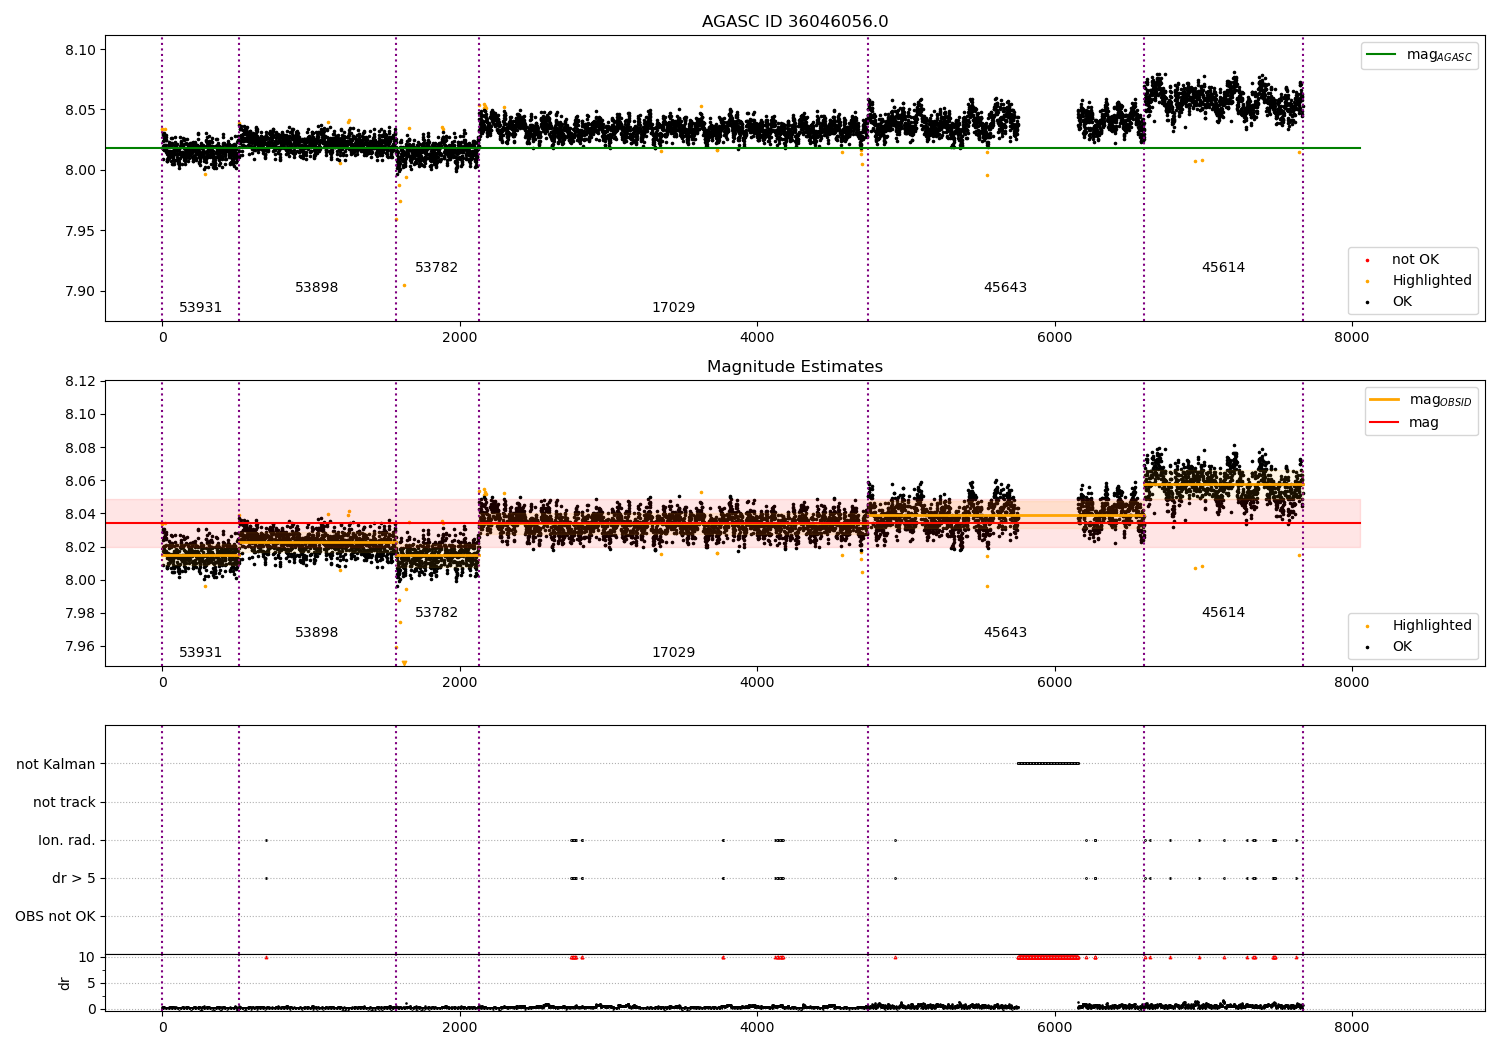Click 53782 label in Magnitude Estimates plot

coord(437,613)
